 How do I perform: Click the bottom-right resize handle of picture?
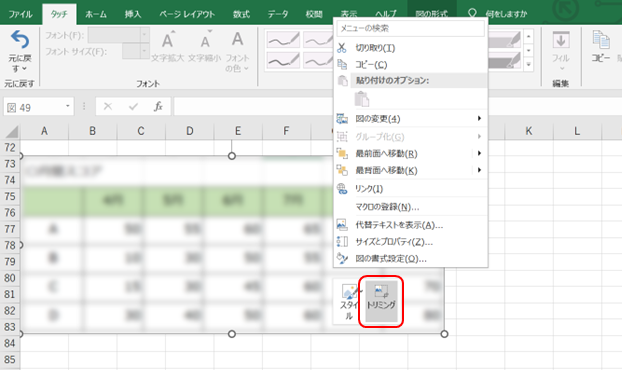444,334
